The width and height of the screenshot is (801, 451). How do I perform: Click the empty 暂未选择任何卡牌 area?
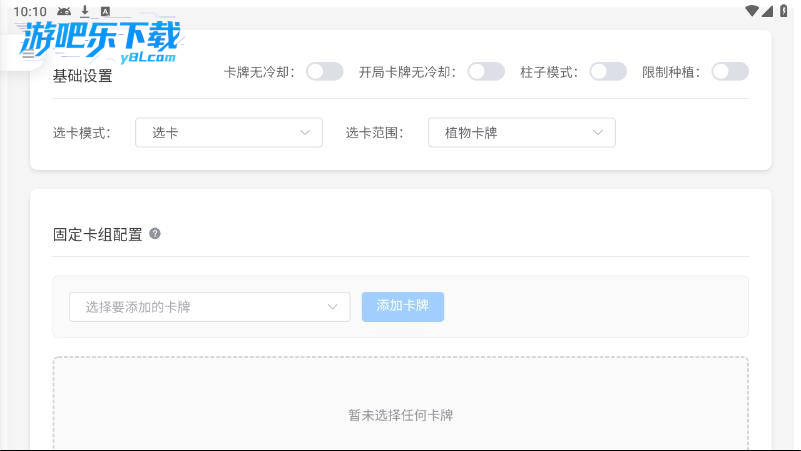400,415
